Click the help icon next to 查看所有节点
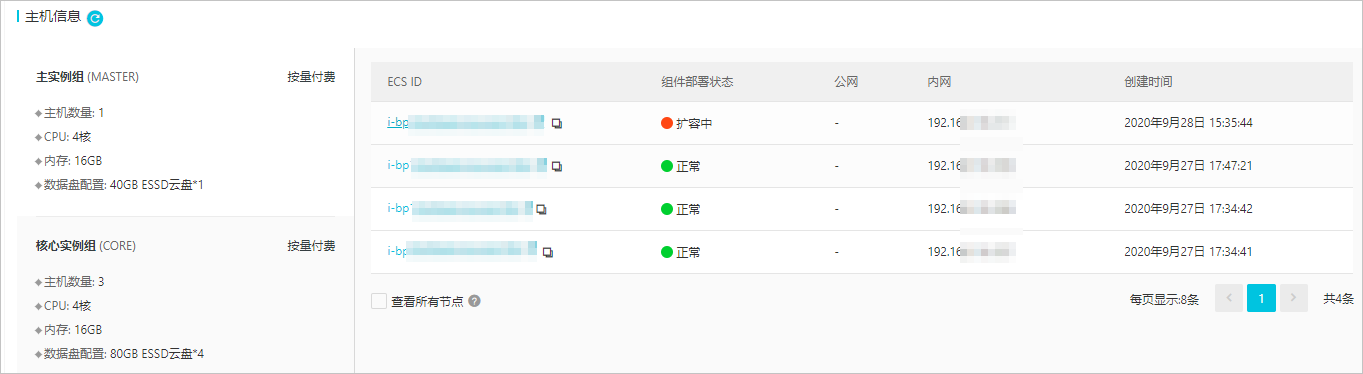 474,300
